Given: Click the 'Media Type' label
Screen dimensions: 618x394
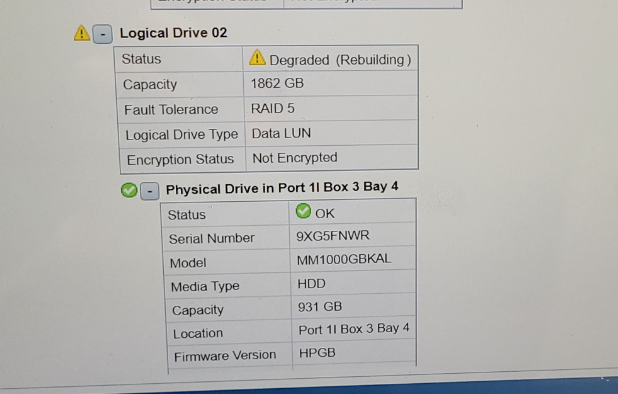Looking at the screenshot, I should 205,286.
